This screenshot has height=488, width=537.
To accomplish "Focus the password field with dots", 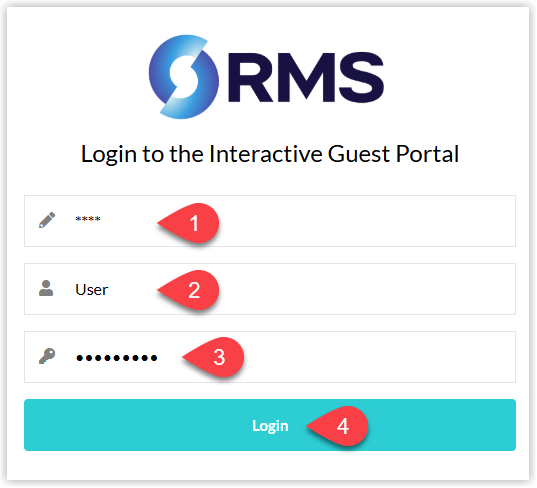I will click(270, 357).
